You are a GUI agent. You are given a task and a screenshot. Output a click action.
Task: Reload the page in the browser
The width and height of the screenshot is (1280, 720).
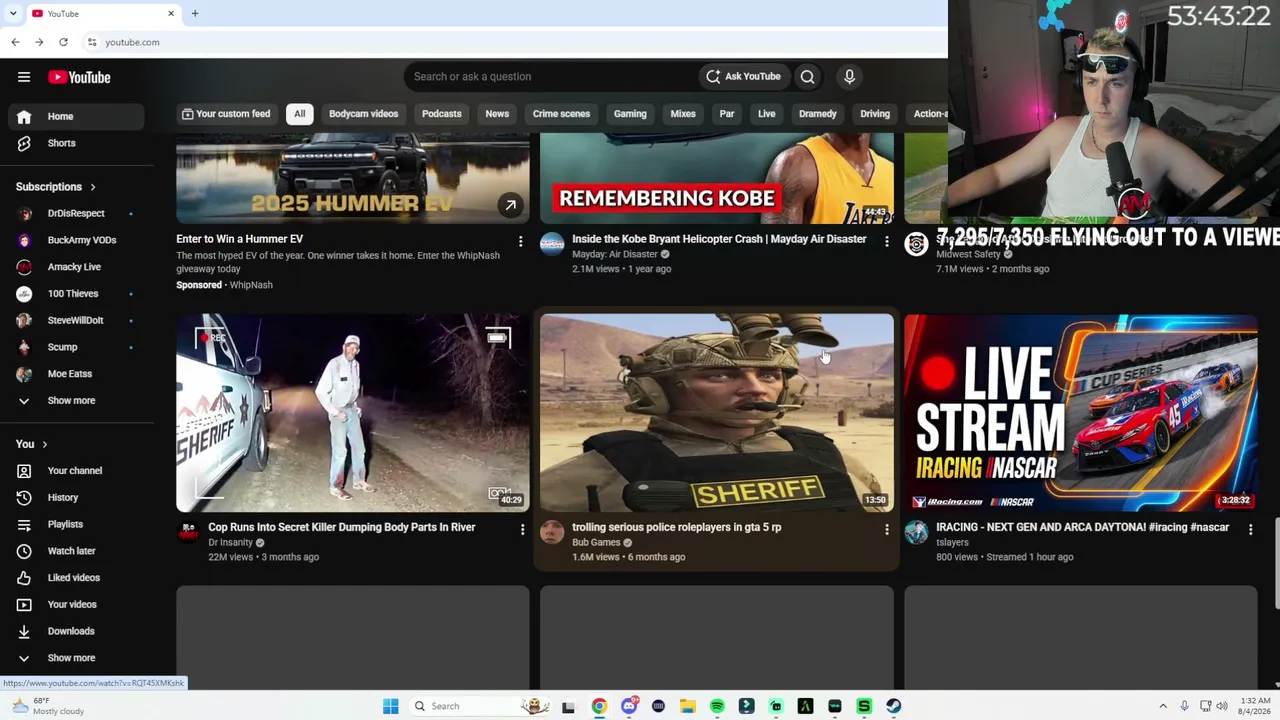[x=63, y=42]
